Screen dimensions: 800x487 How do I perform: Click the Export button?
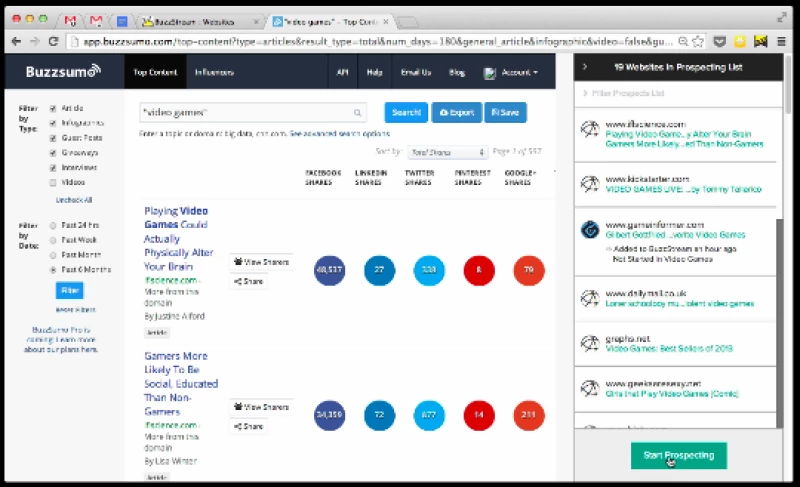click(456, 113)
